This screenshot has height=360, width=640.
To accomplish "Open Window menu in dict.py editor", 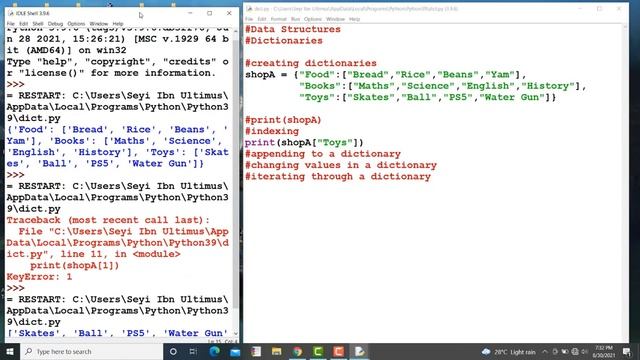I will (x=336, y=19).
